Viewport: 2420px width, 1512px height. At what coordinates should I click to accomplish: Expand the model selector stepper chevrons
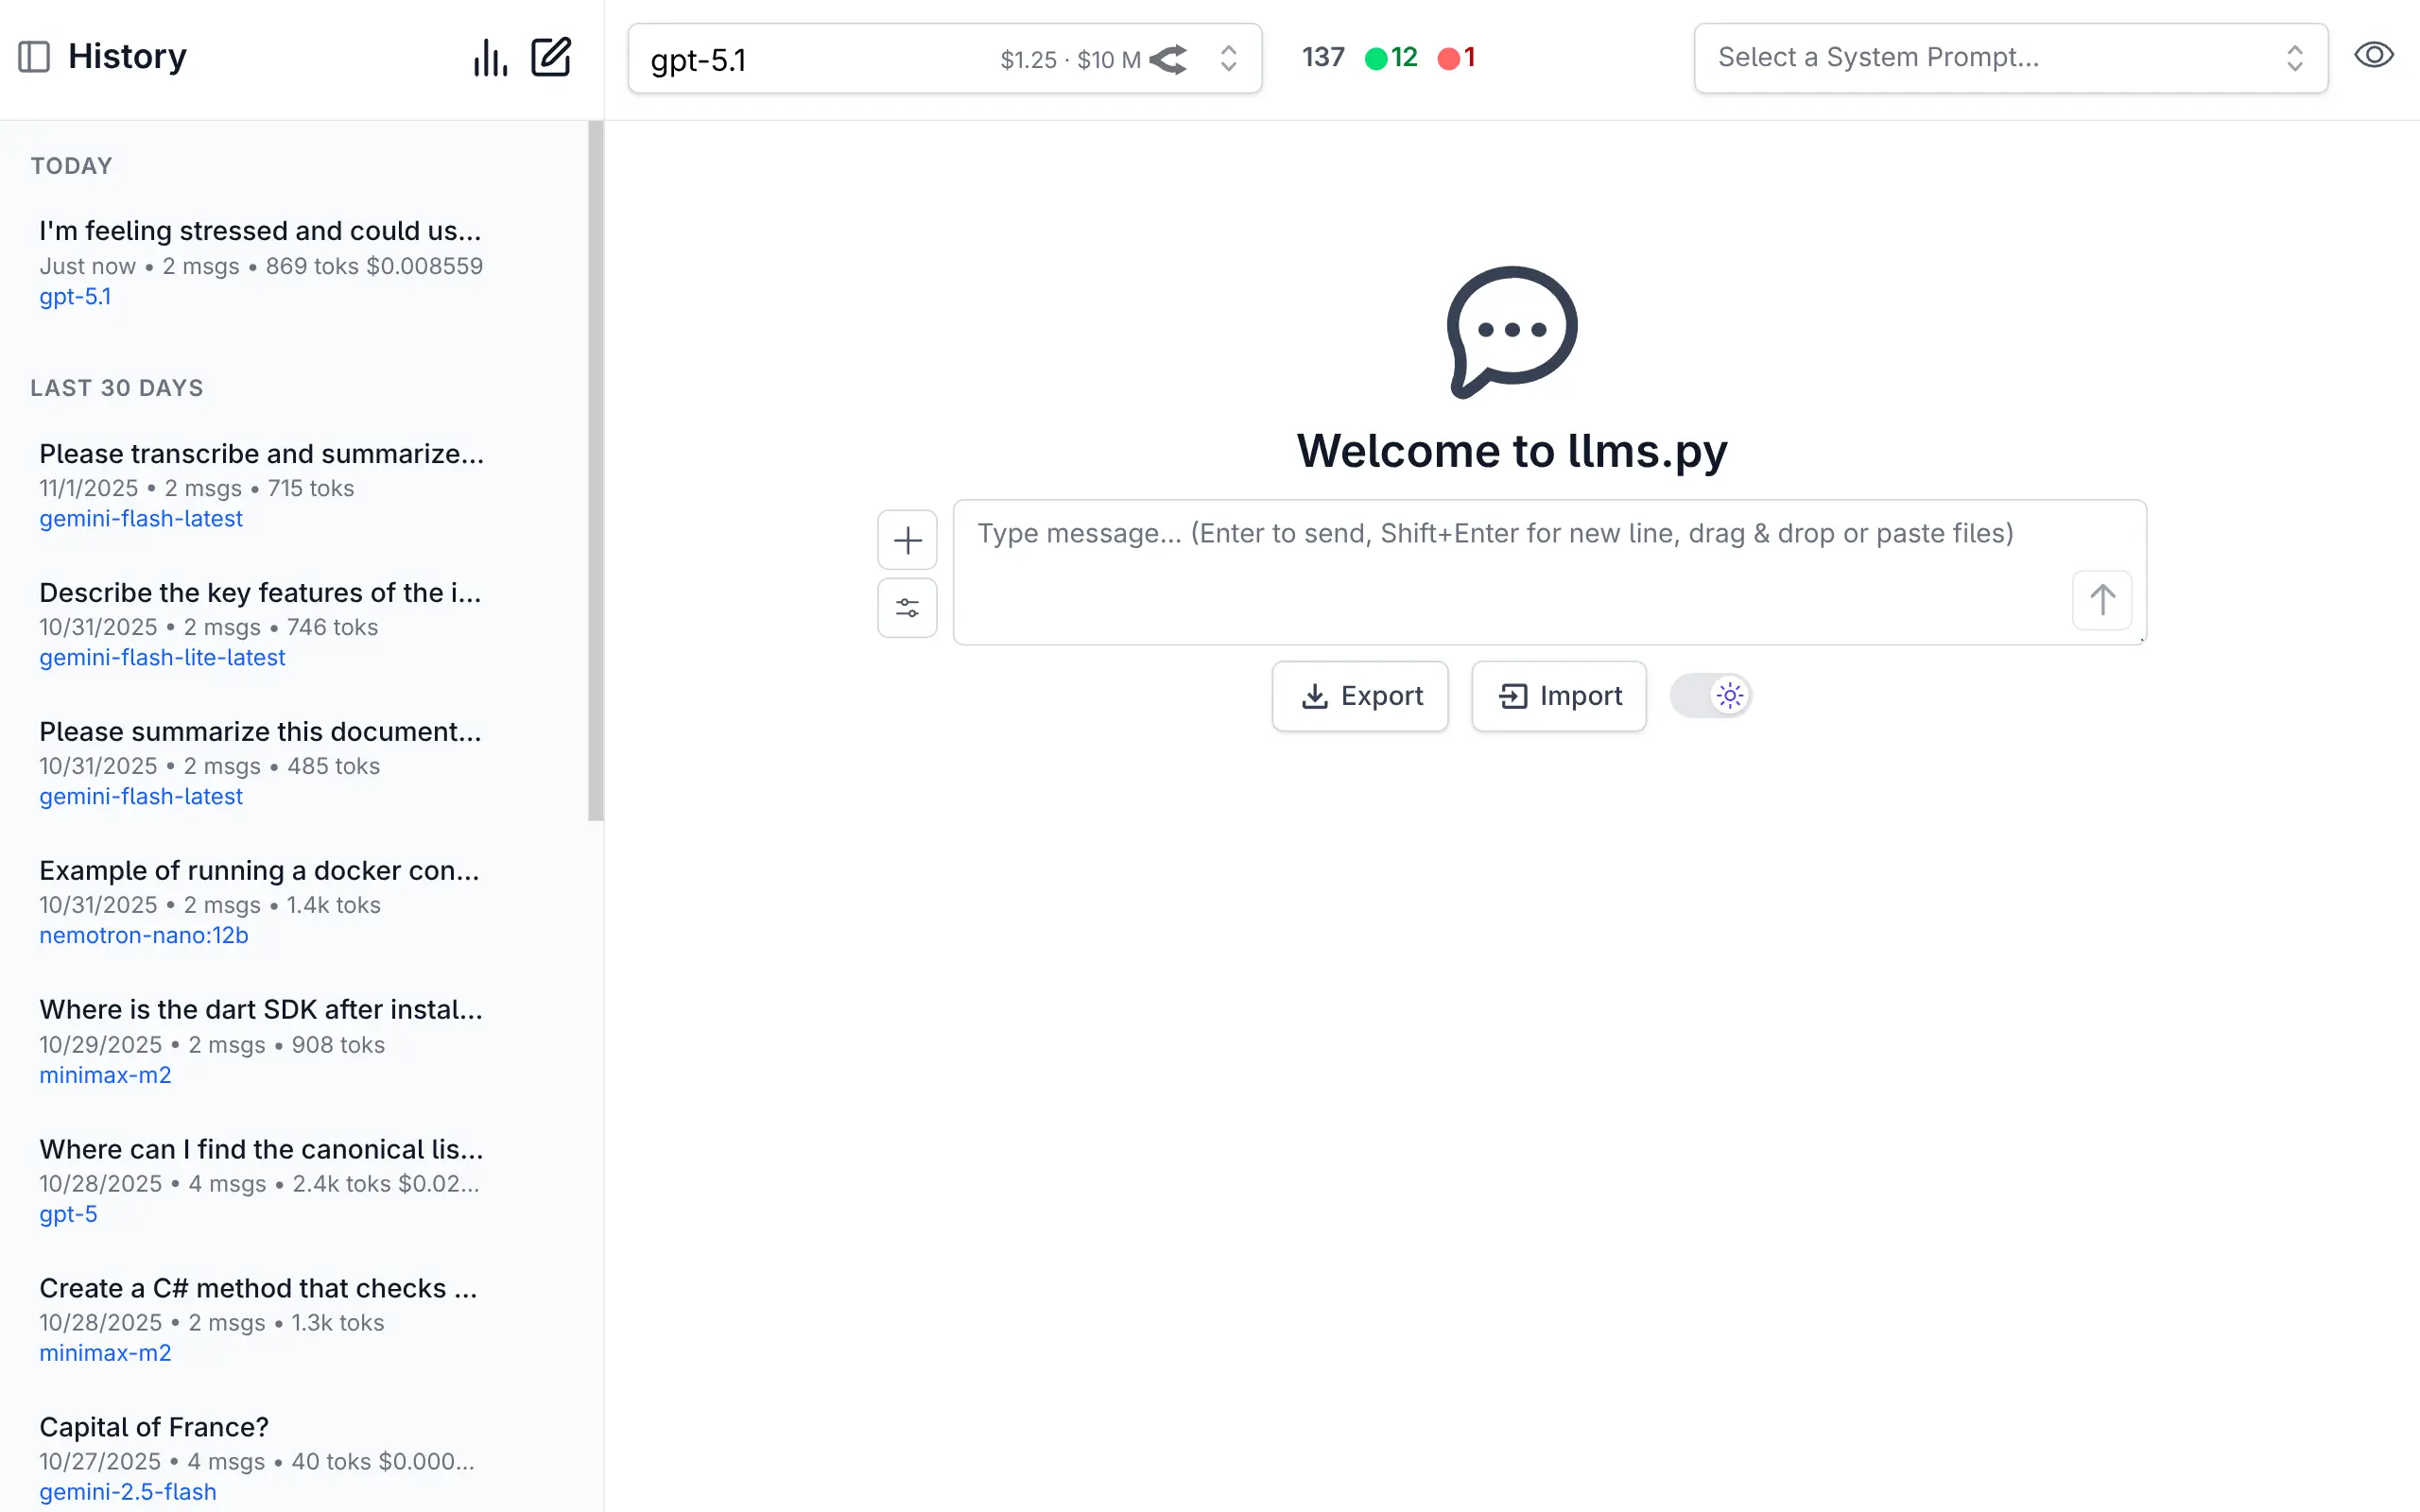1228,59
